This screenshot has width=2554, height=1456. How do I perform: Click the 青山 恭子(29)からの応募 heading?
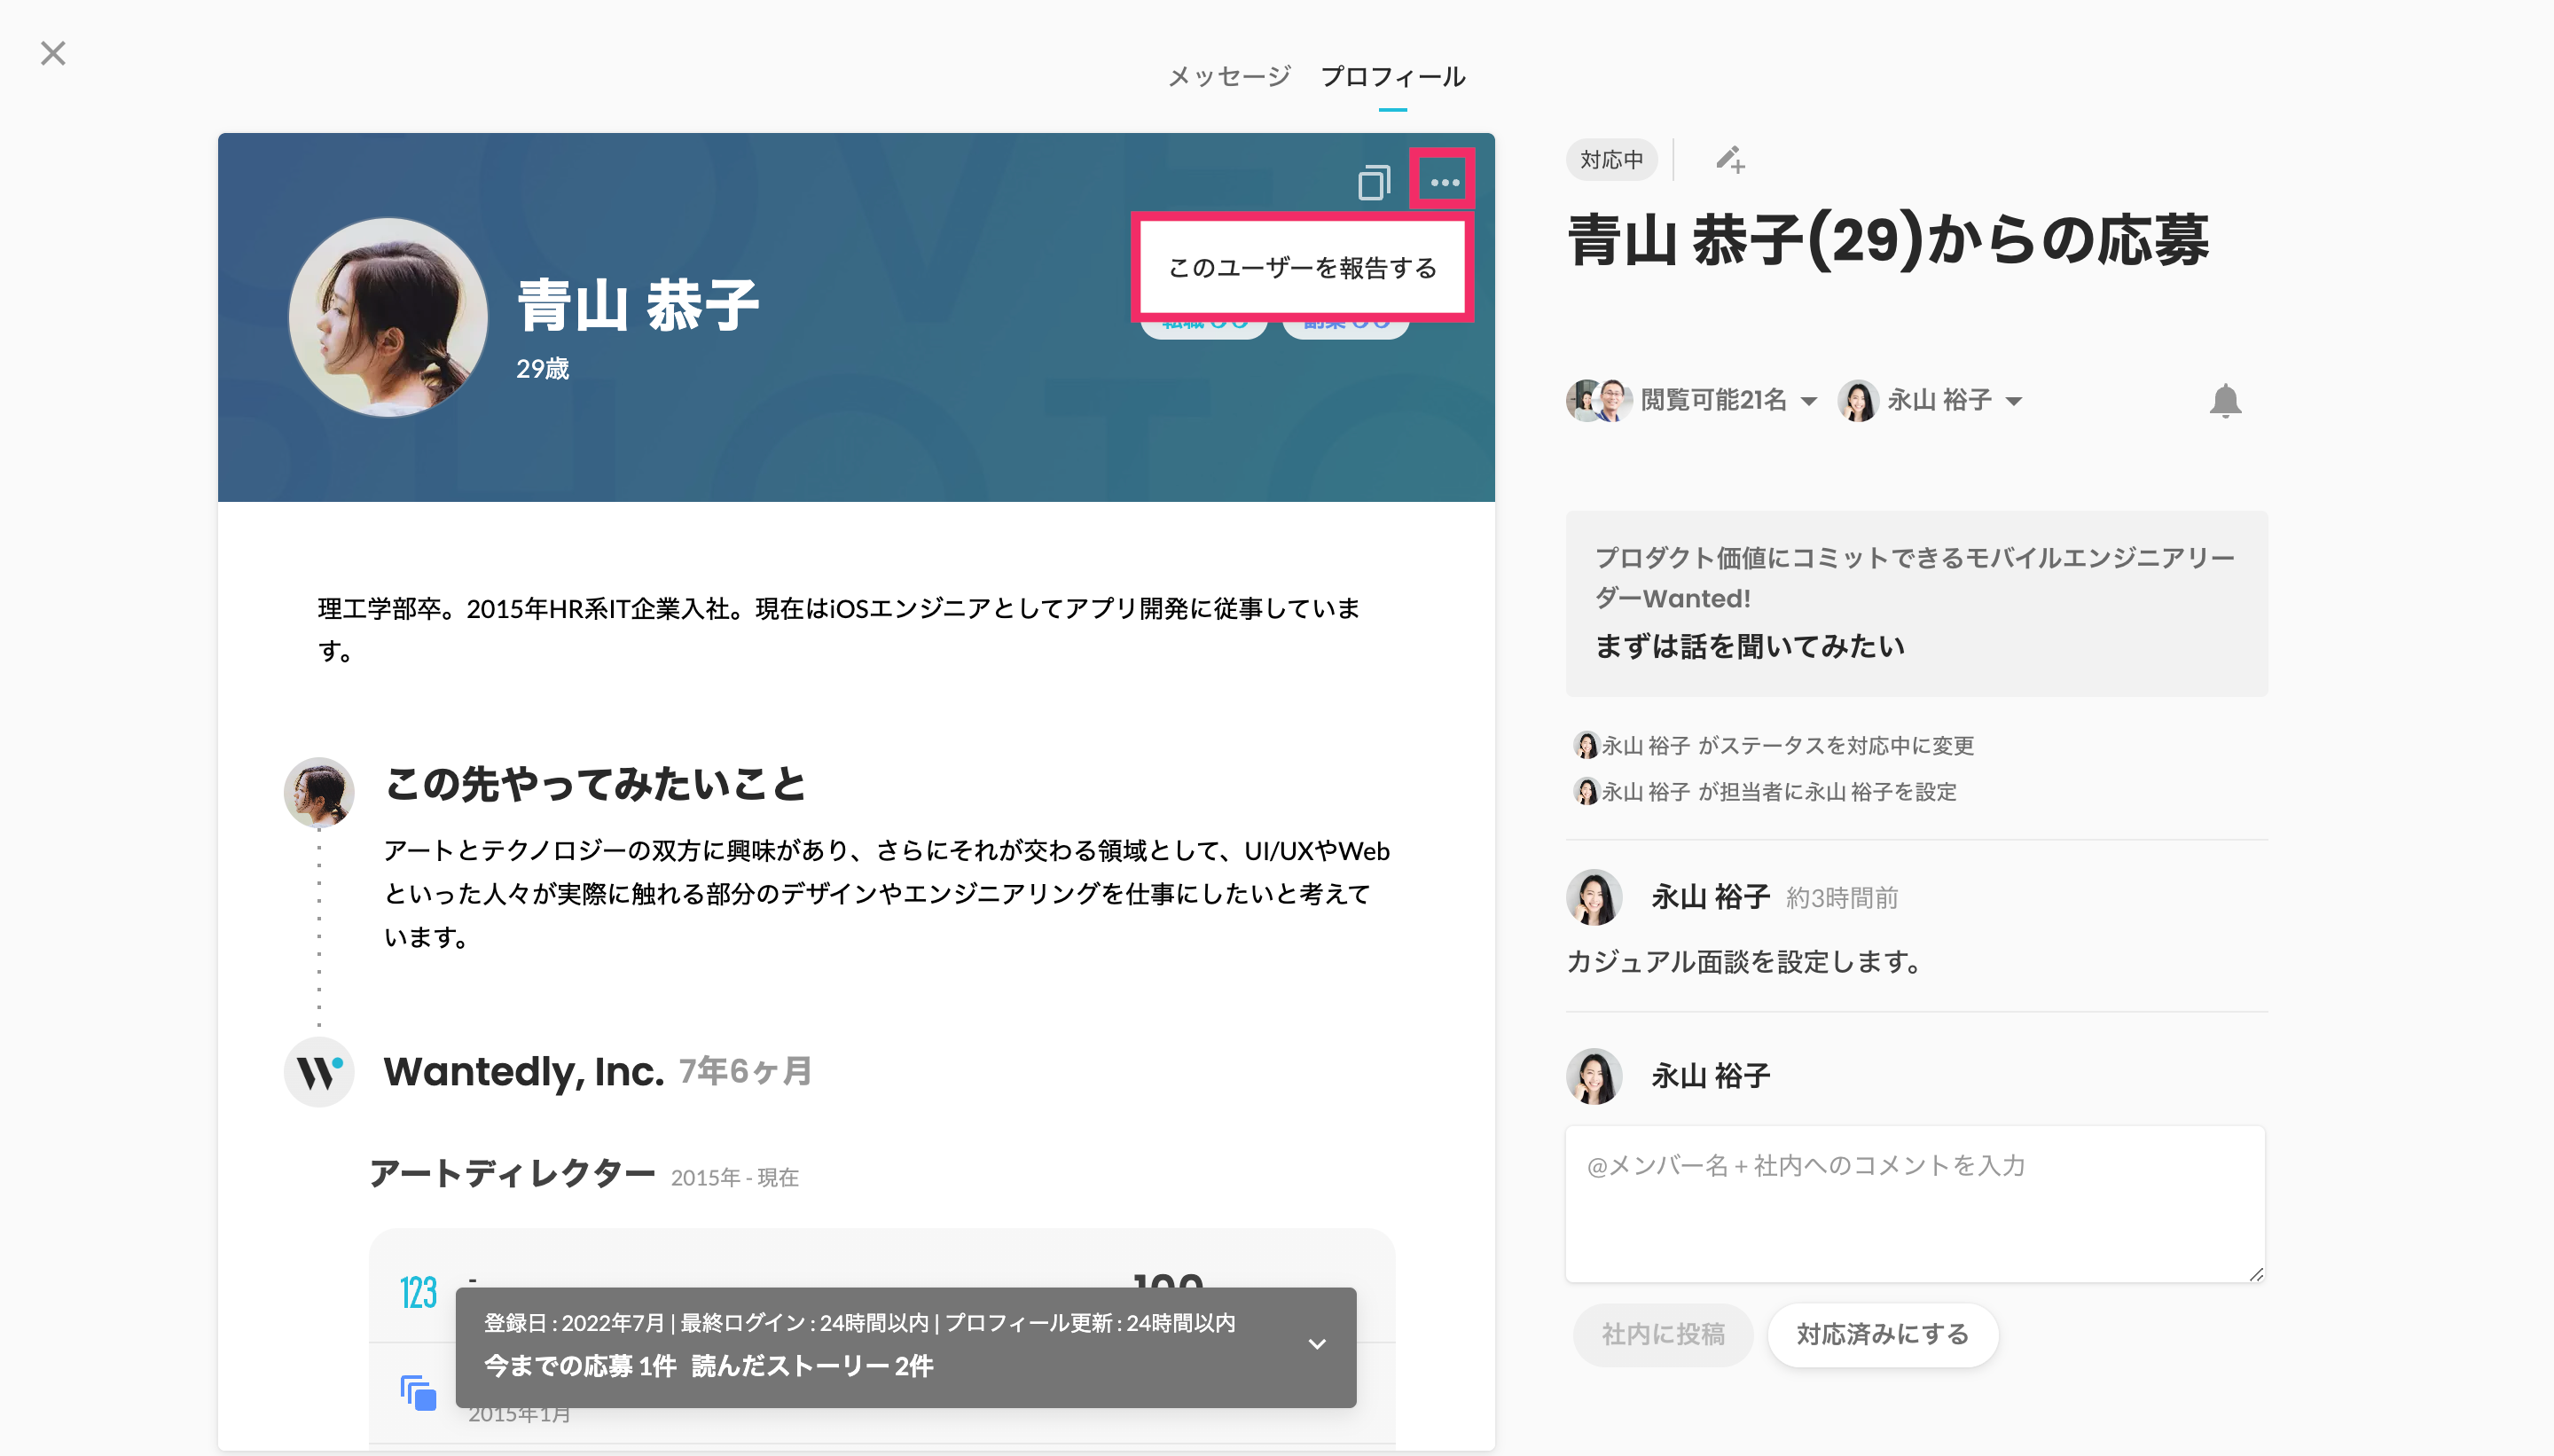point(1888,240)
